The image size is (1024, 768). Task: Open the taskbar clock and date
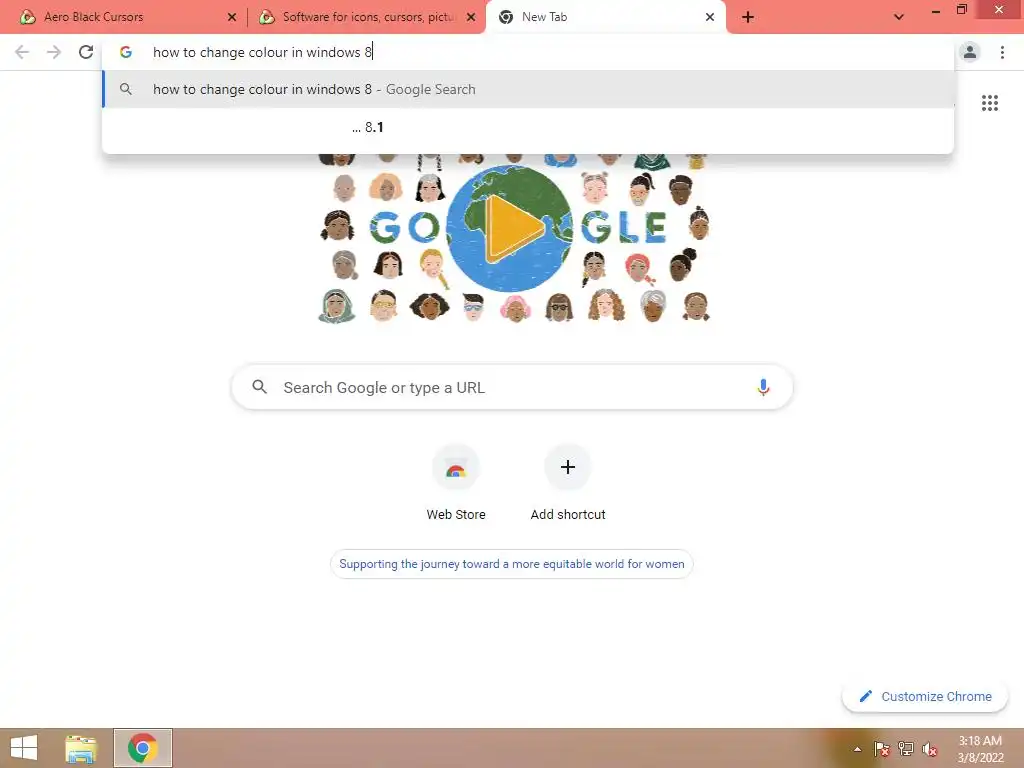coord(980,749)
